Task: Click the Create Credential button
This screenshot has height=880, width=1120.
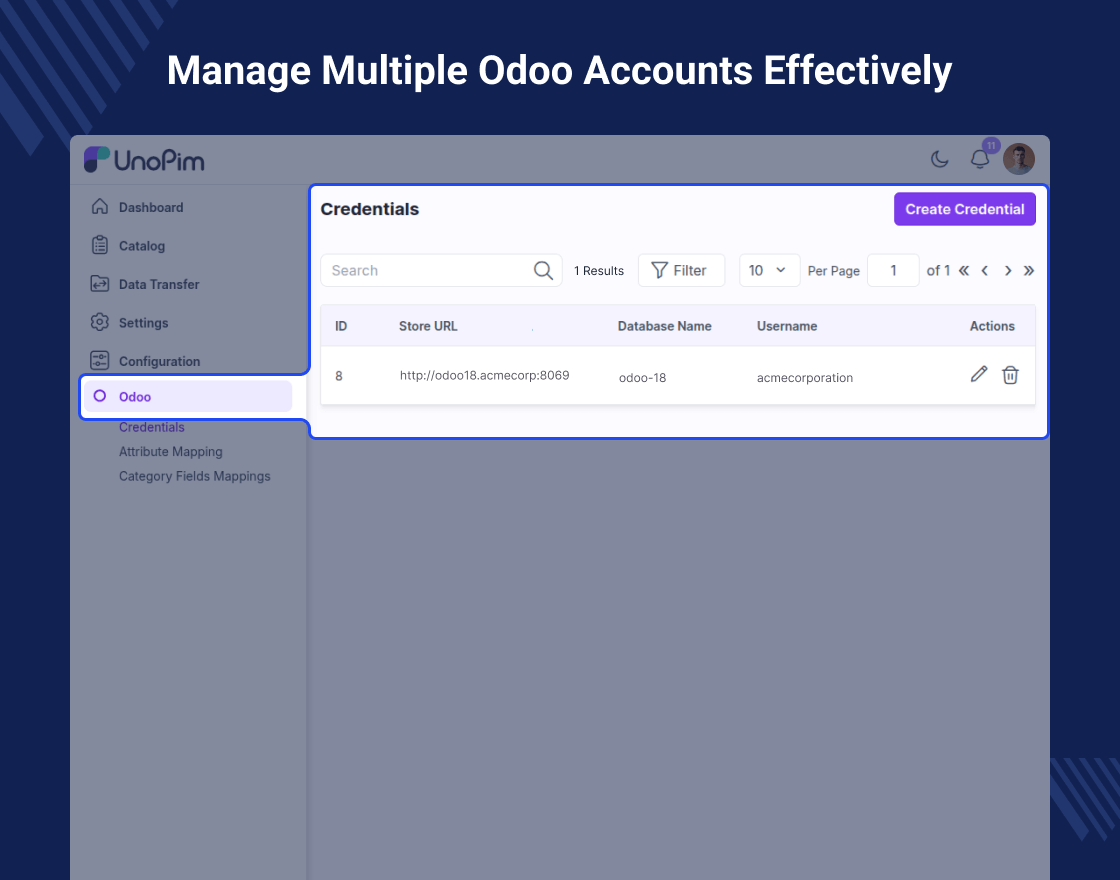Action: (x=965, y=209)
